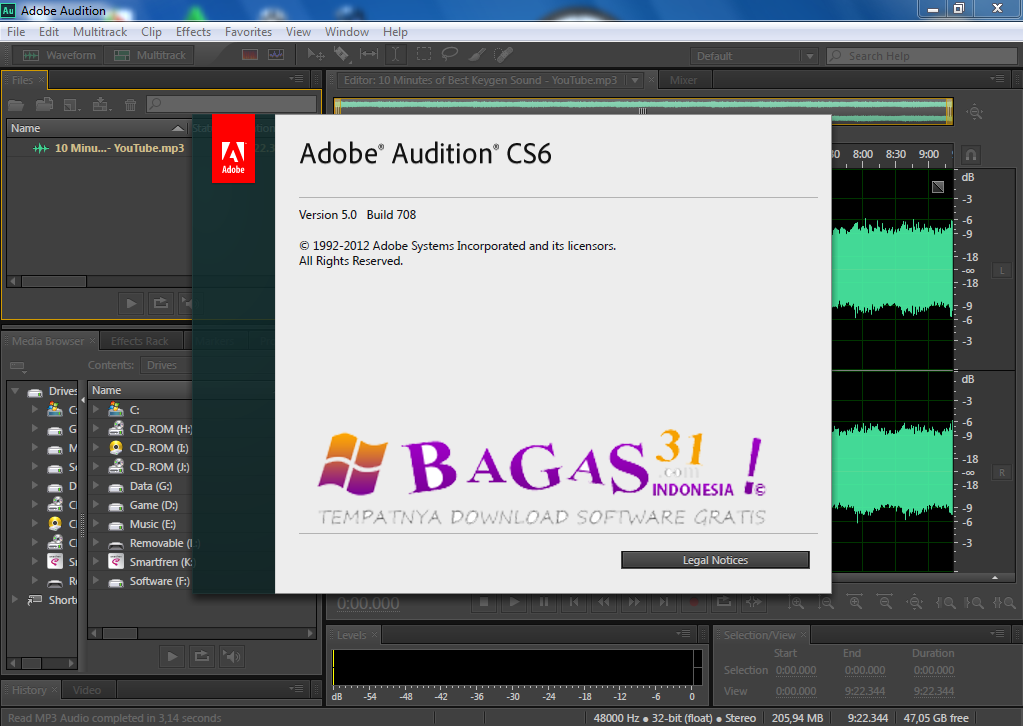
Task: Move playhead to previous marker
Action: pos(574,602)
